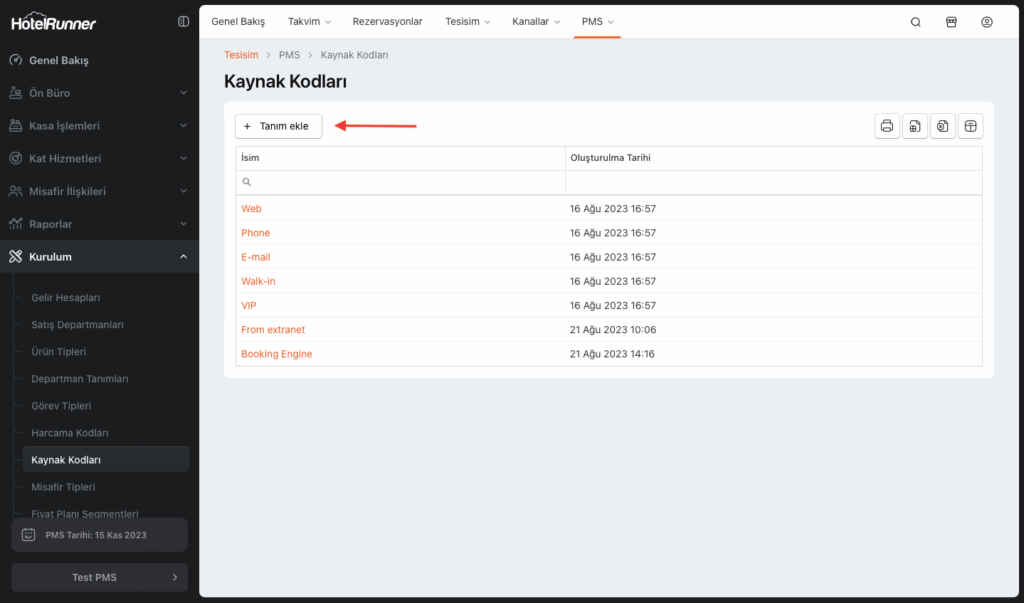Screen dimensions: 1024x603
Task: Open the store icon in top bar
Action: click(x=951, y=22)
